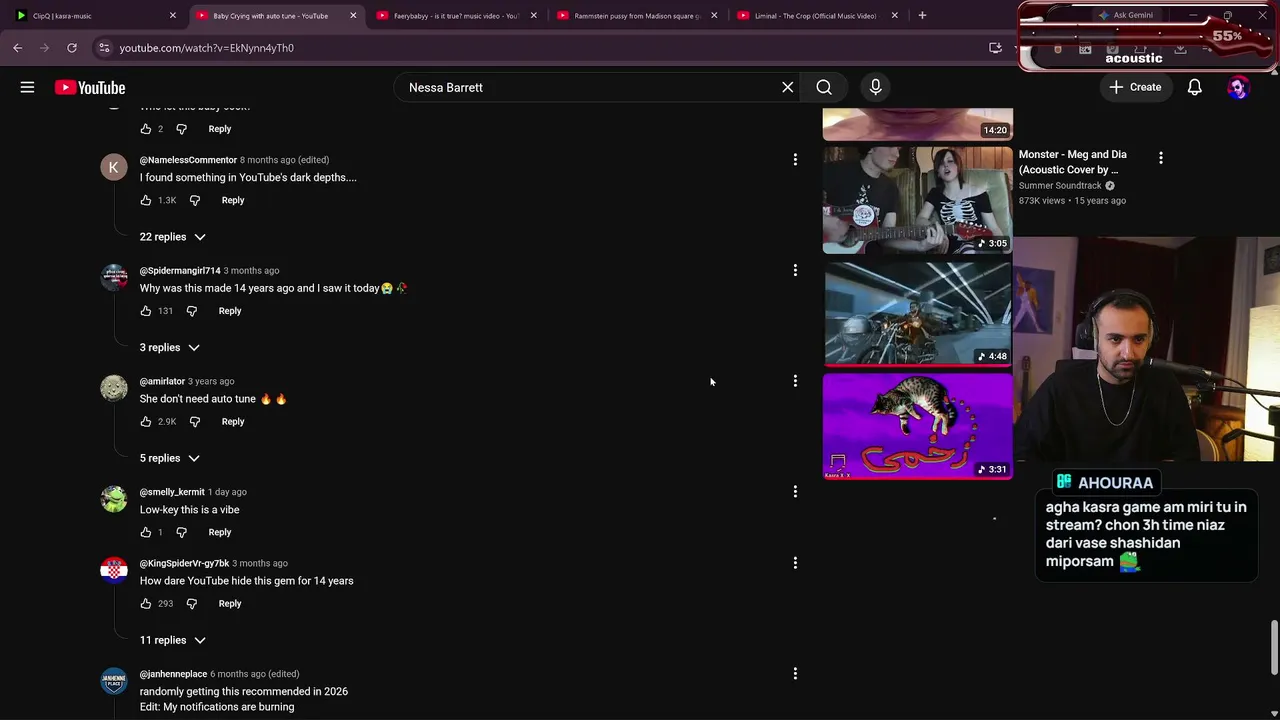Open action menu for Spidermangirl714's comment
The height and width of the screenshot is (720, 1280).
pyautogui.click(x=795, y=271)
